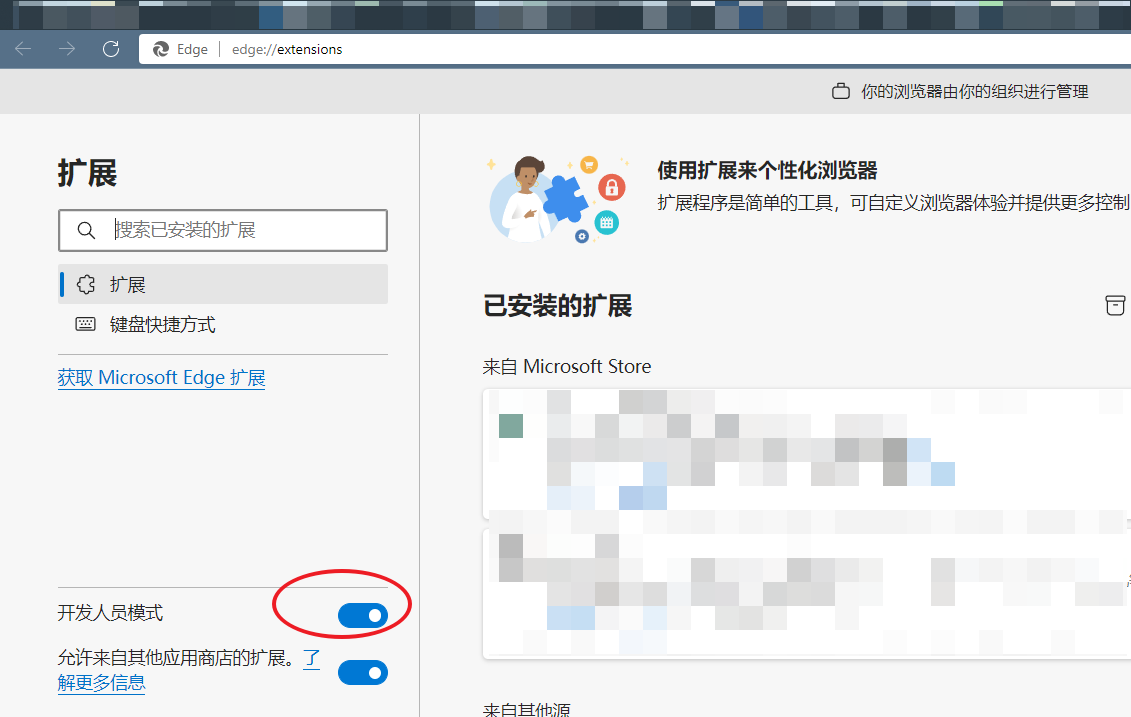Viewport: 1131px width, 717px height.
Task: Click 你的浏览器由你的组织进行管理 notice text
Action: tap(974, 92)
